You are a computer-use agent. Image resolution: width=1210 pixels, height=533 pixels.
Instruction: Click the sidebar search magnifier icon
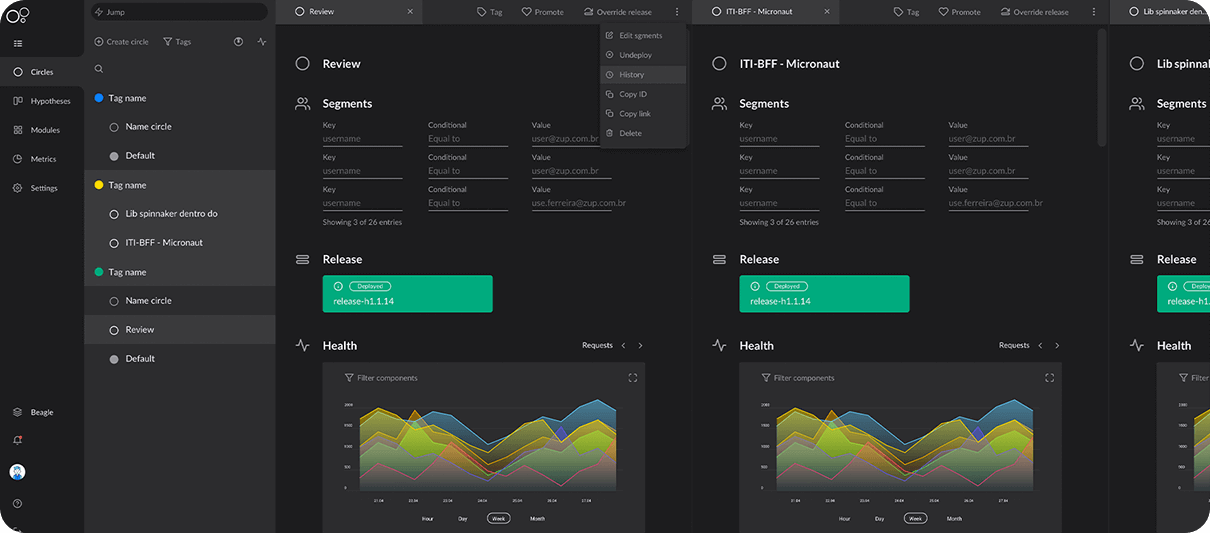[x=99, y=69]
